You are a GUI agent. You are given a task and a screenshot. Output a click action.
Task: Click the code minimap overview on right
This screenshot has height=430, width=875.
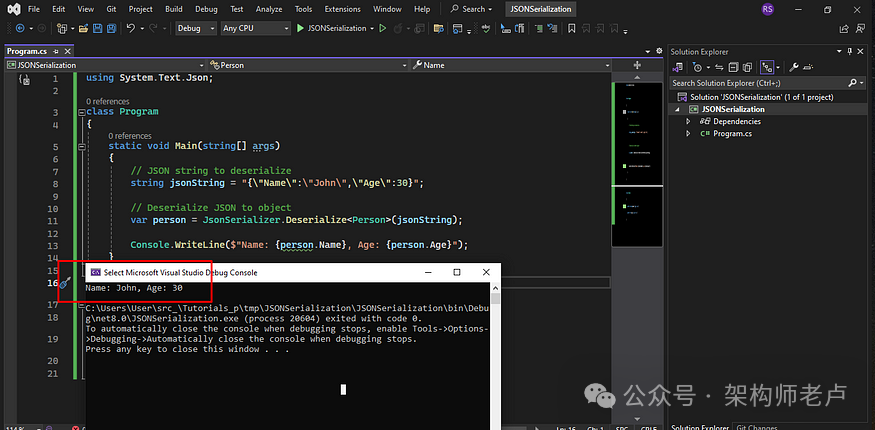[x=637, y=164]
